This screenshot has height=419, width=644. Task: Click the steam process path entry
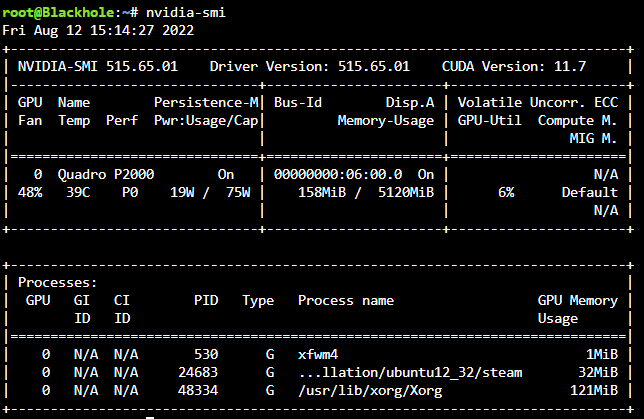[410, 373]
